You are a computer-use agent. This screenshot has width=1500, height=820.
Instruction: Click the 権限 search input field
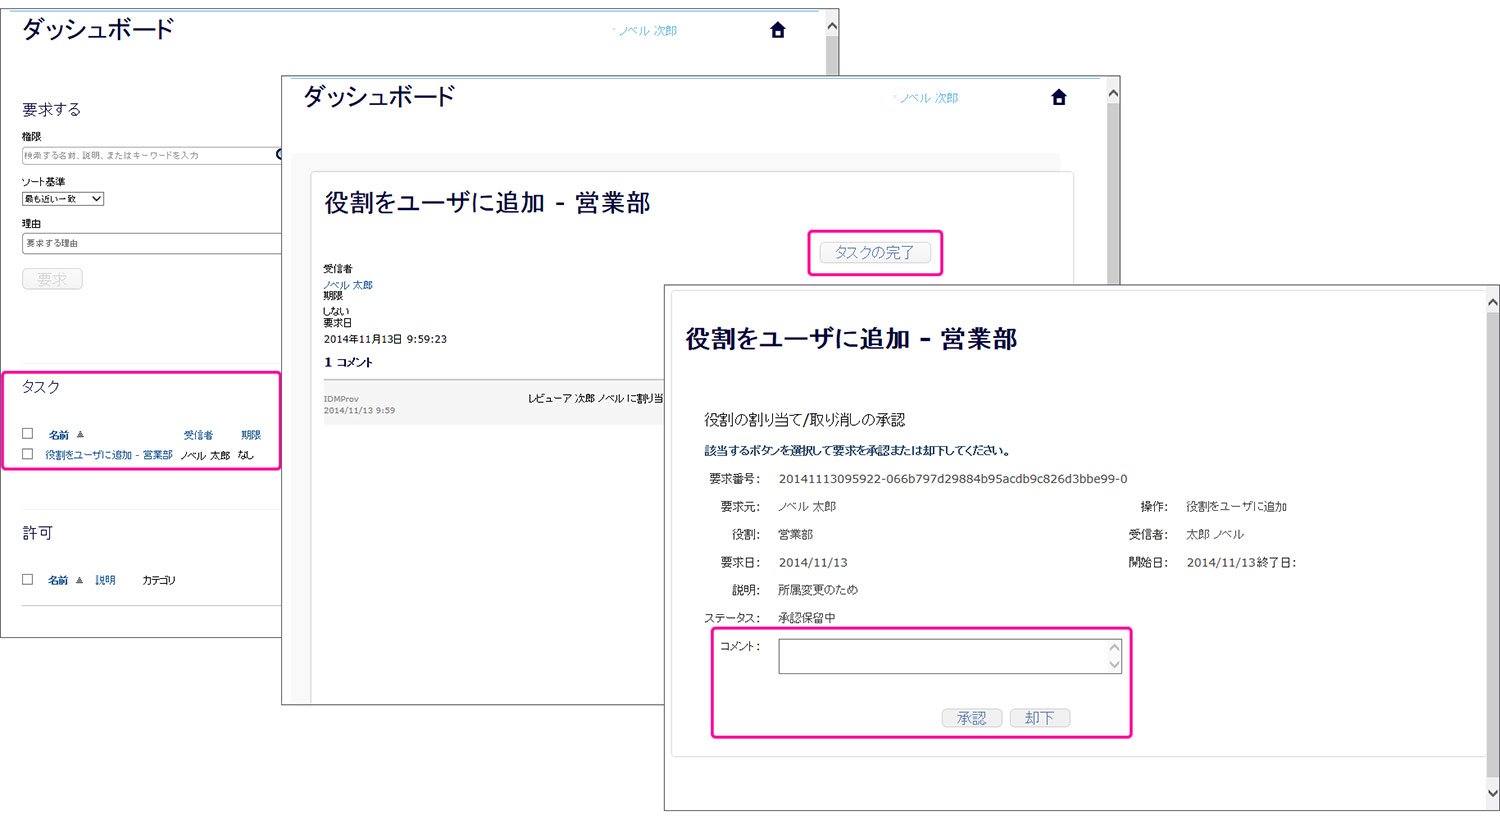(151, 155)
